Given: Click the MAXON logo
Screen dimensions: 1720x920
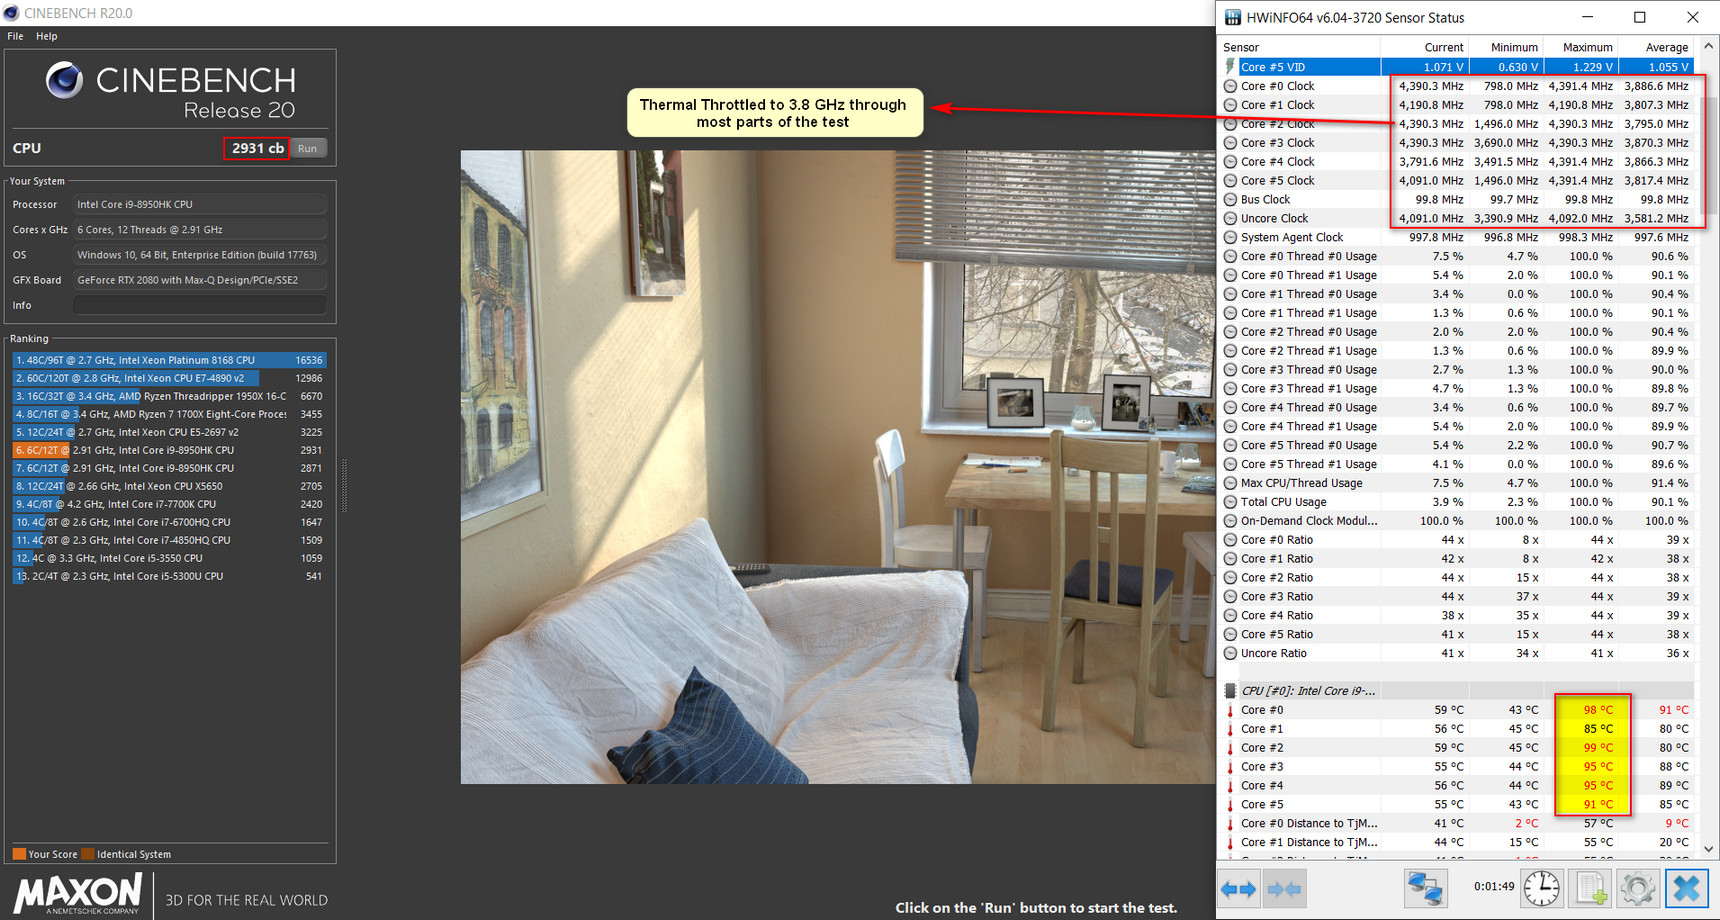Looking at the screenshot, I should point(78,893).
